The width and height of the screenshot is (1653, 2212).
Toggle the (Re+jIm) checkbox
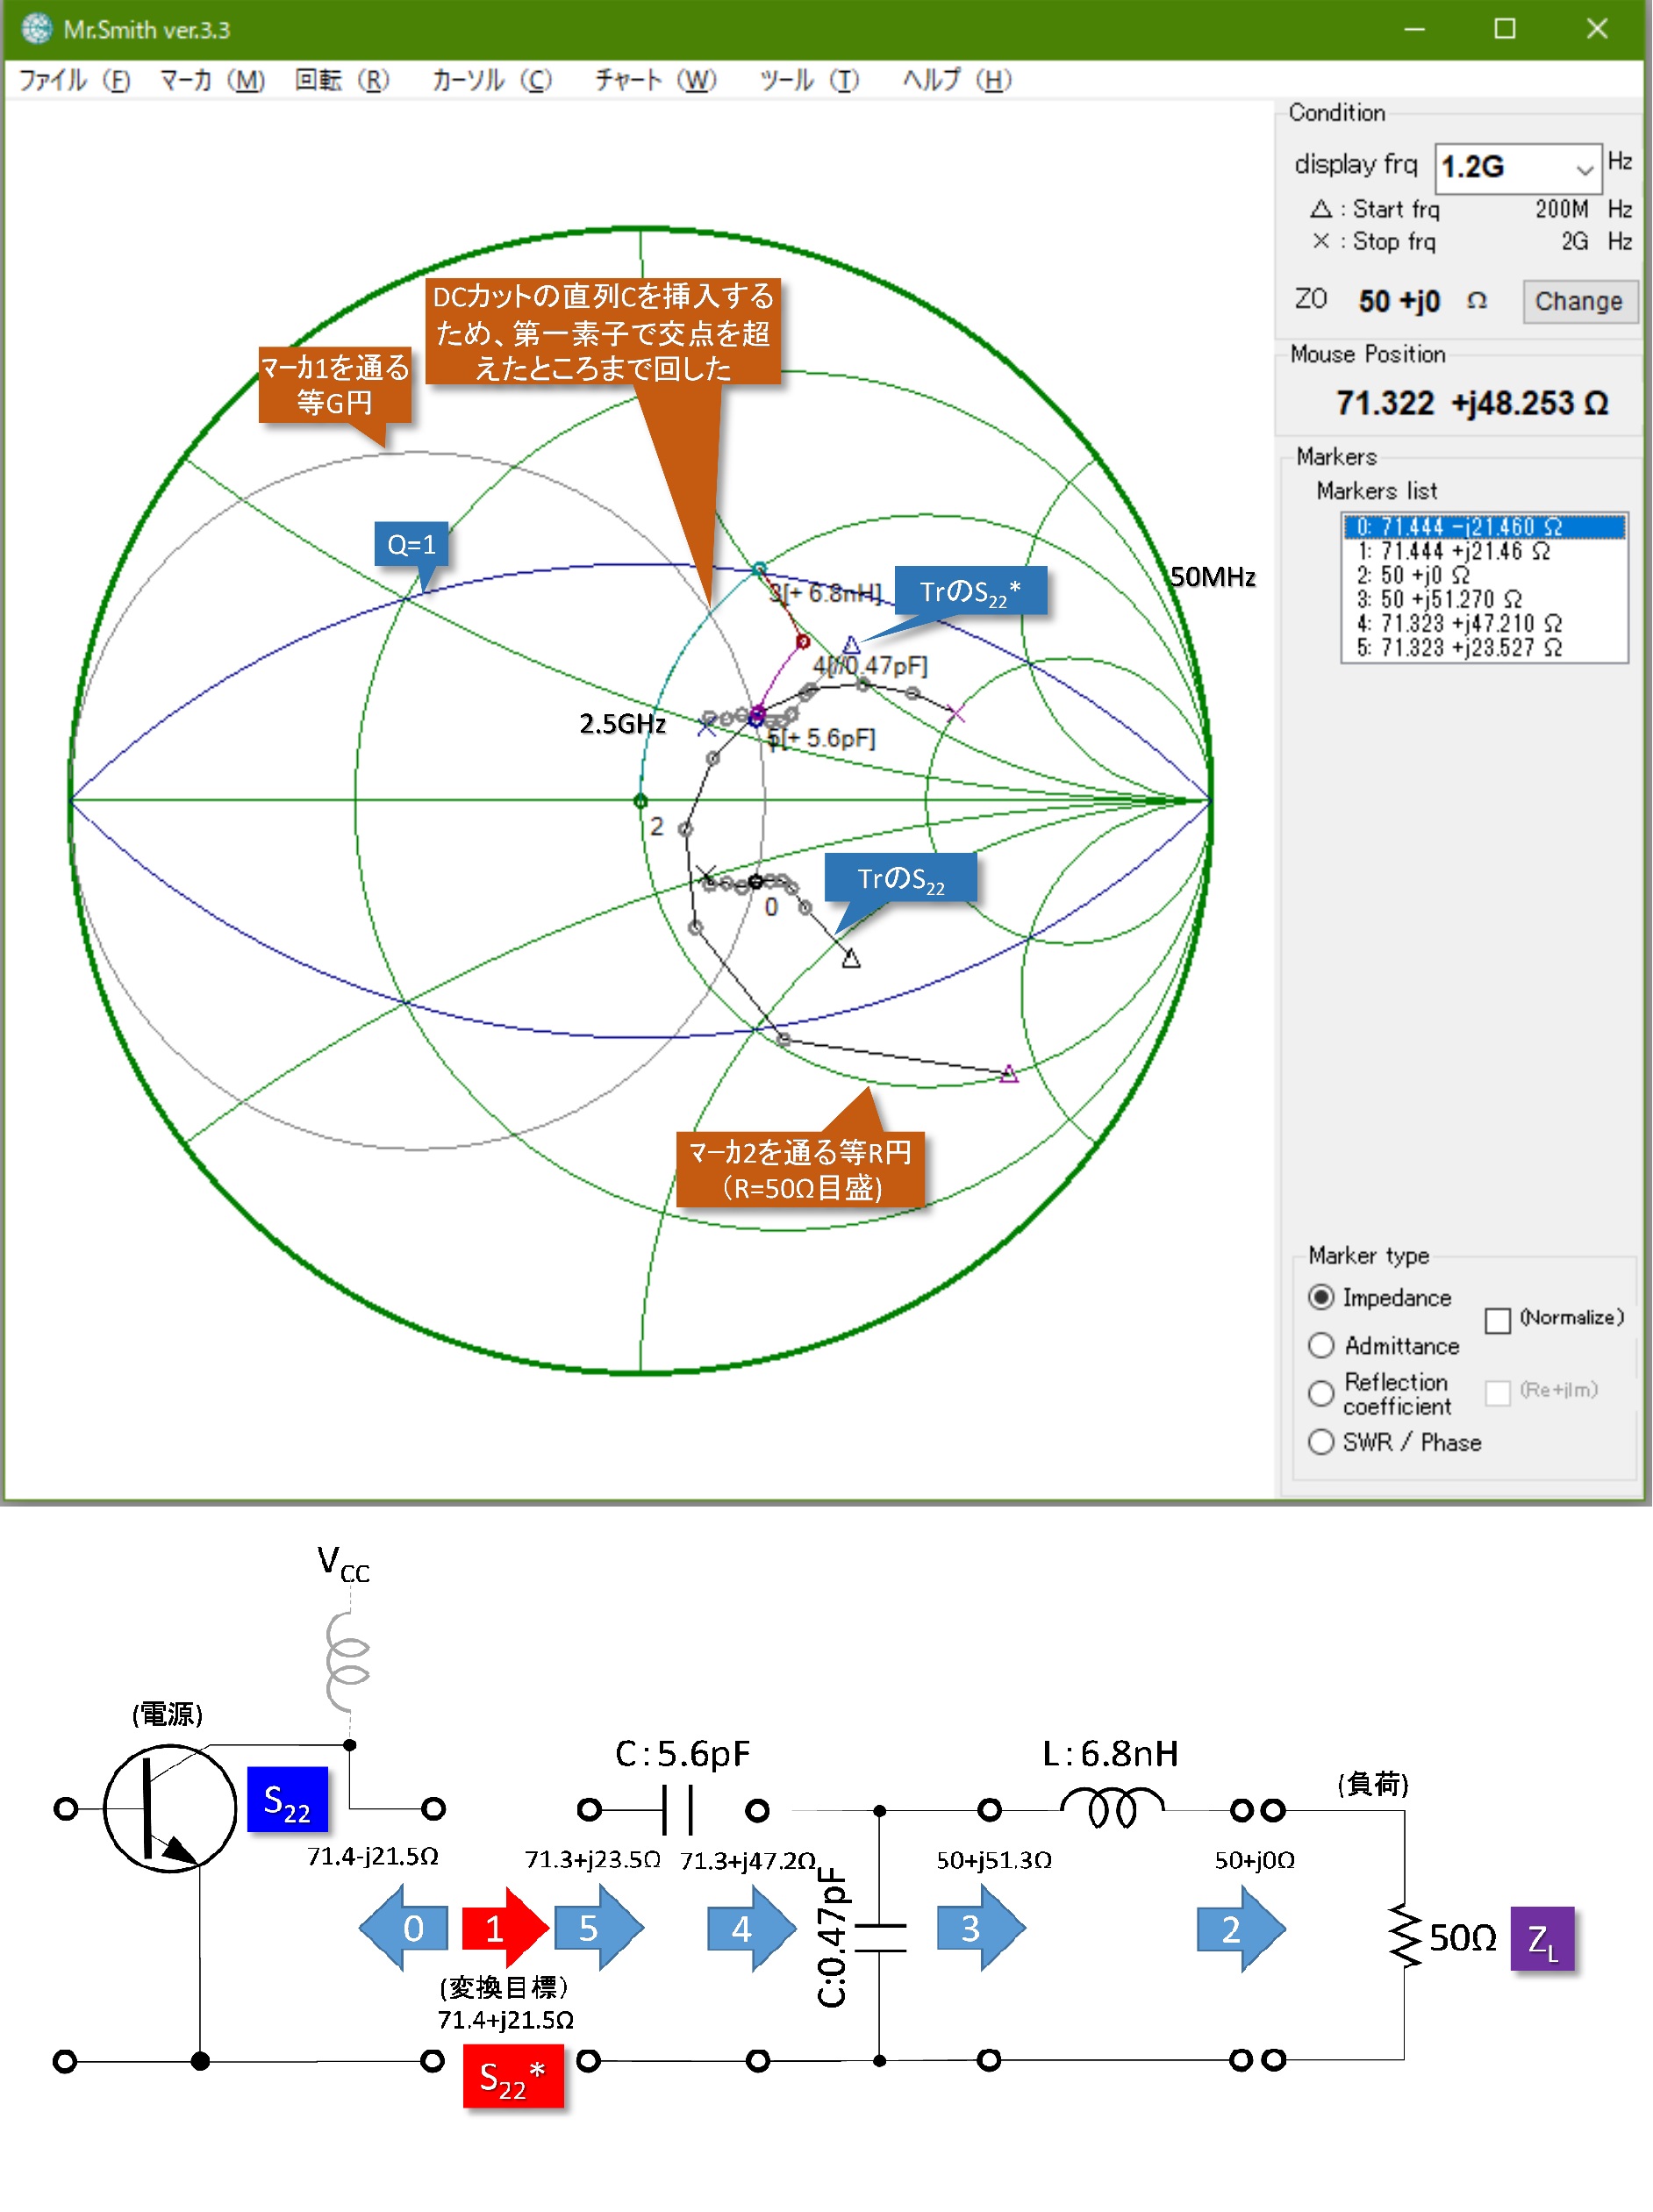pyautogui.click(x=1497, y=1392)
